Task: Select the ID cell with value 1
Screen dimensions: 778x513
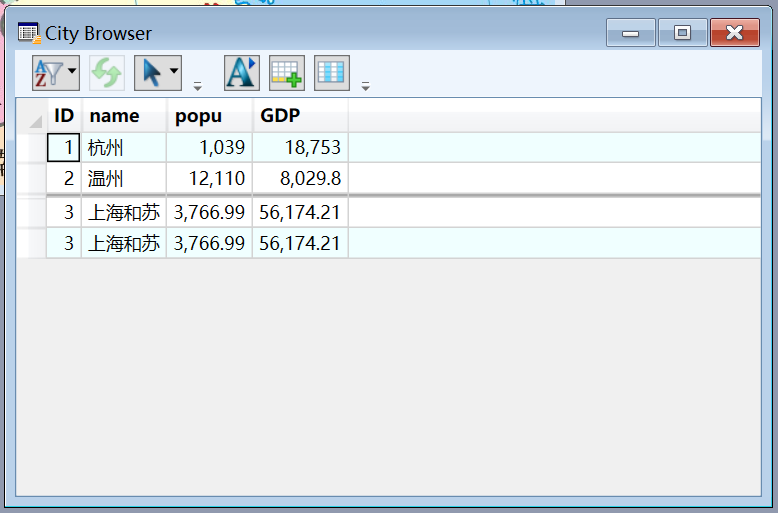Action: pyautogui.click(x=64, y=147)
